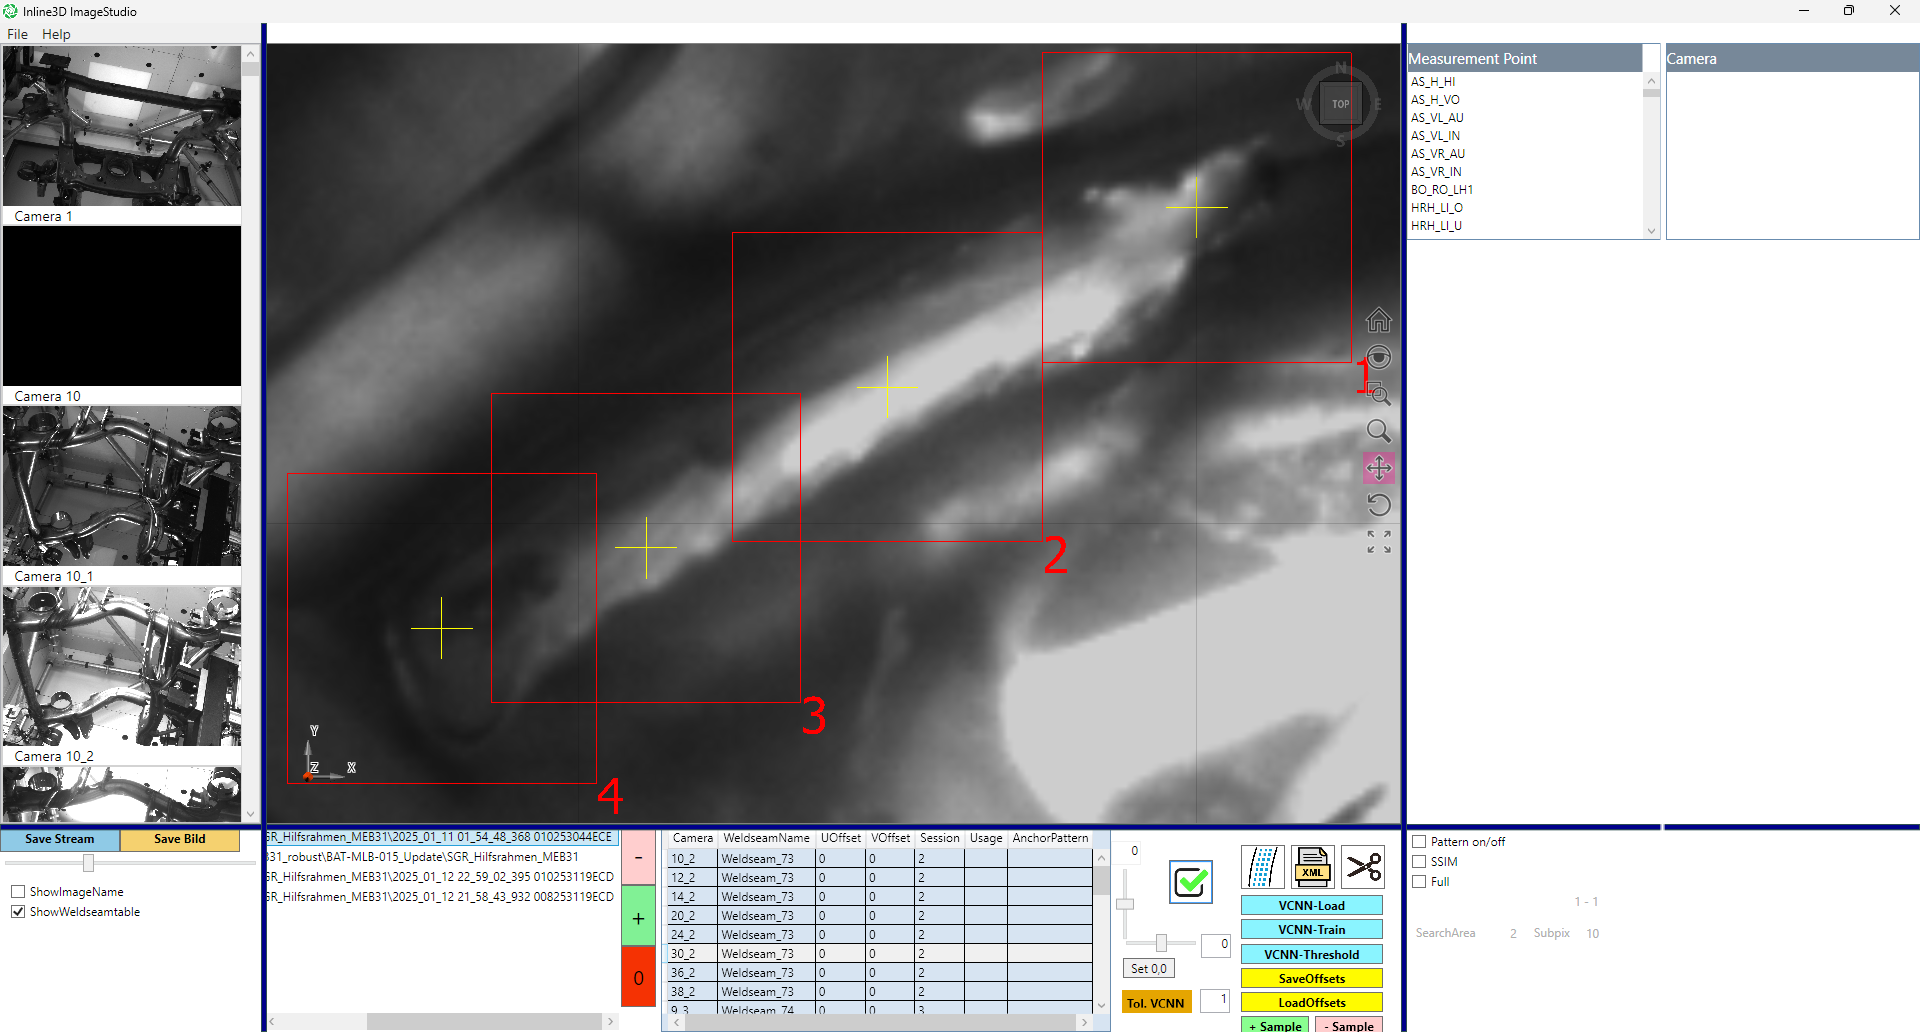This screenshot has width=1920, height=1032.
Task: Click the VCNN-Threshold button
Action: point(1311,955)
